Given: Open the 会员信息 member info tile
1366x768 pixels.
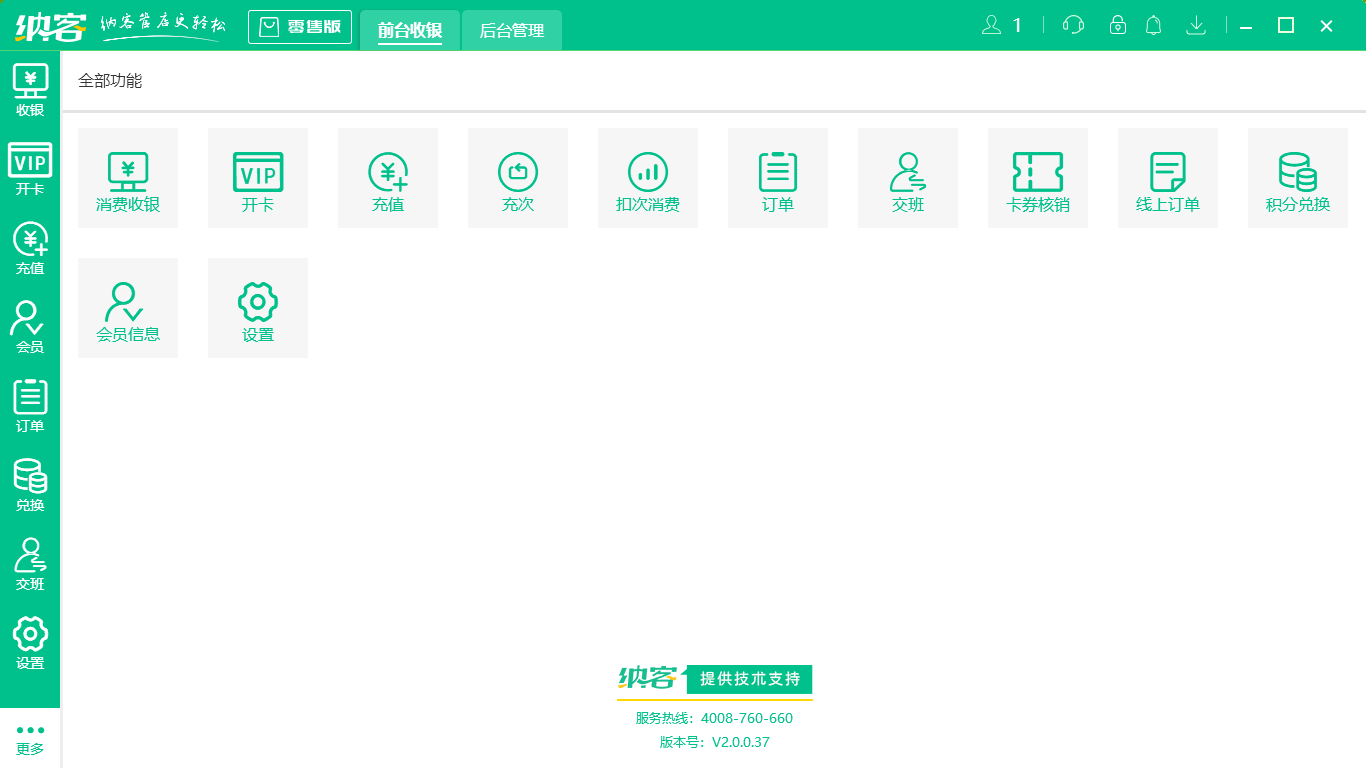Looking at the screenshot, I should point(128,308).
